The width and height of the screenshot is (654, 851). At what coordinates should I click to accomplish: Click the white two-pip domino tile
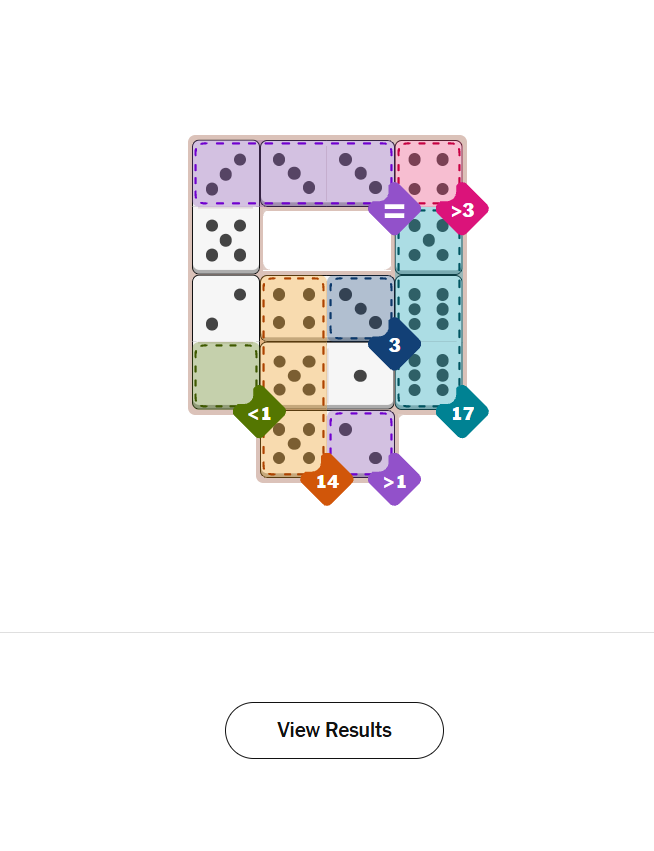(x=226, y=308)
